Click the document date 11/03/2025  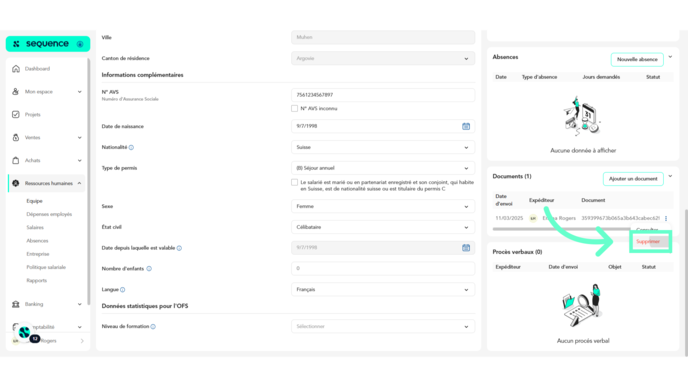[x=509, y=218]
